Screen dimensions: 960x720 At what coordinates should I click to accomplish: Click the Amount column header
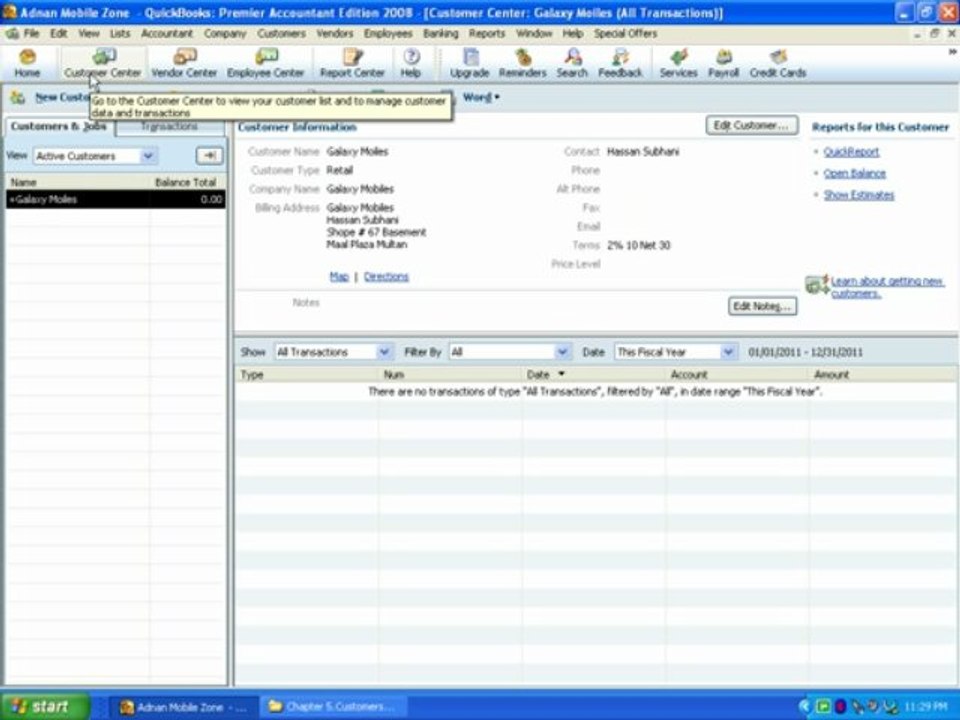click(x=883, y=374)
